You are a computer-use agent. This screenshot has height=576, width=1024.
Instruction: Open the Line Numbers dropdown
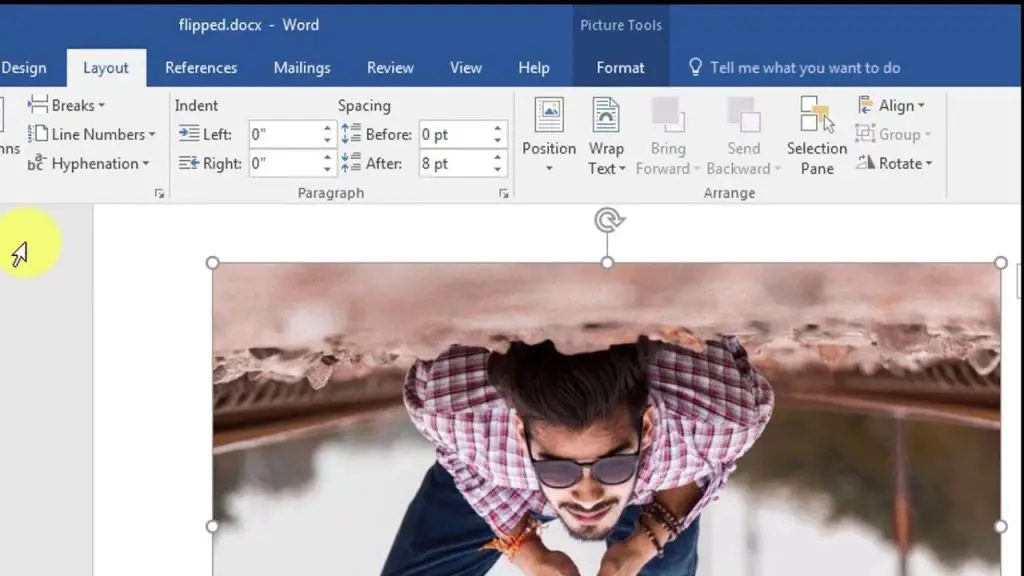coord(92,135)
